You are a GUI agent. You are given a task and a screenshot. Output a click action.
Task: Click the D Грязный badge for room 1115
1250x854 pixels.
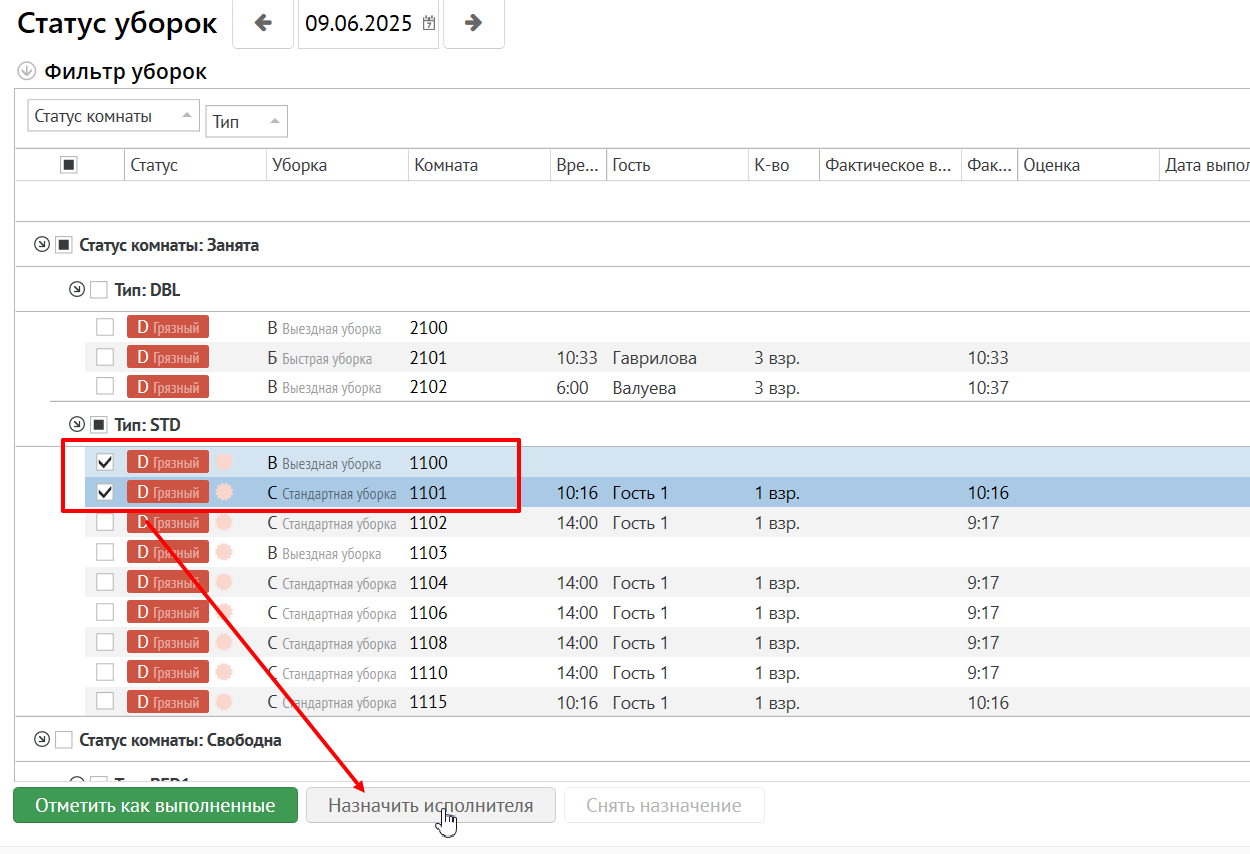[168, 702]
